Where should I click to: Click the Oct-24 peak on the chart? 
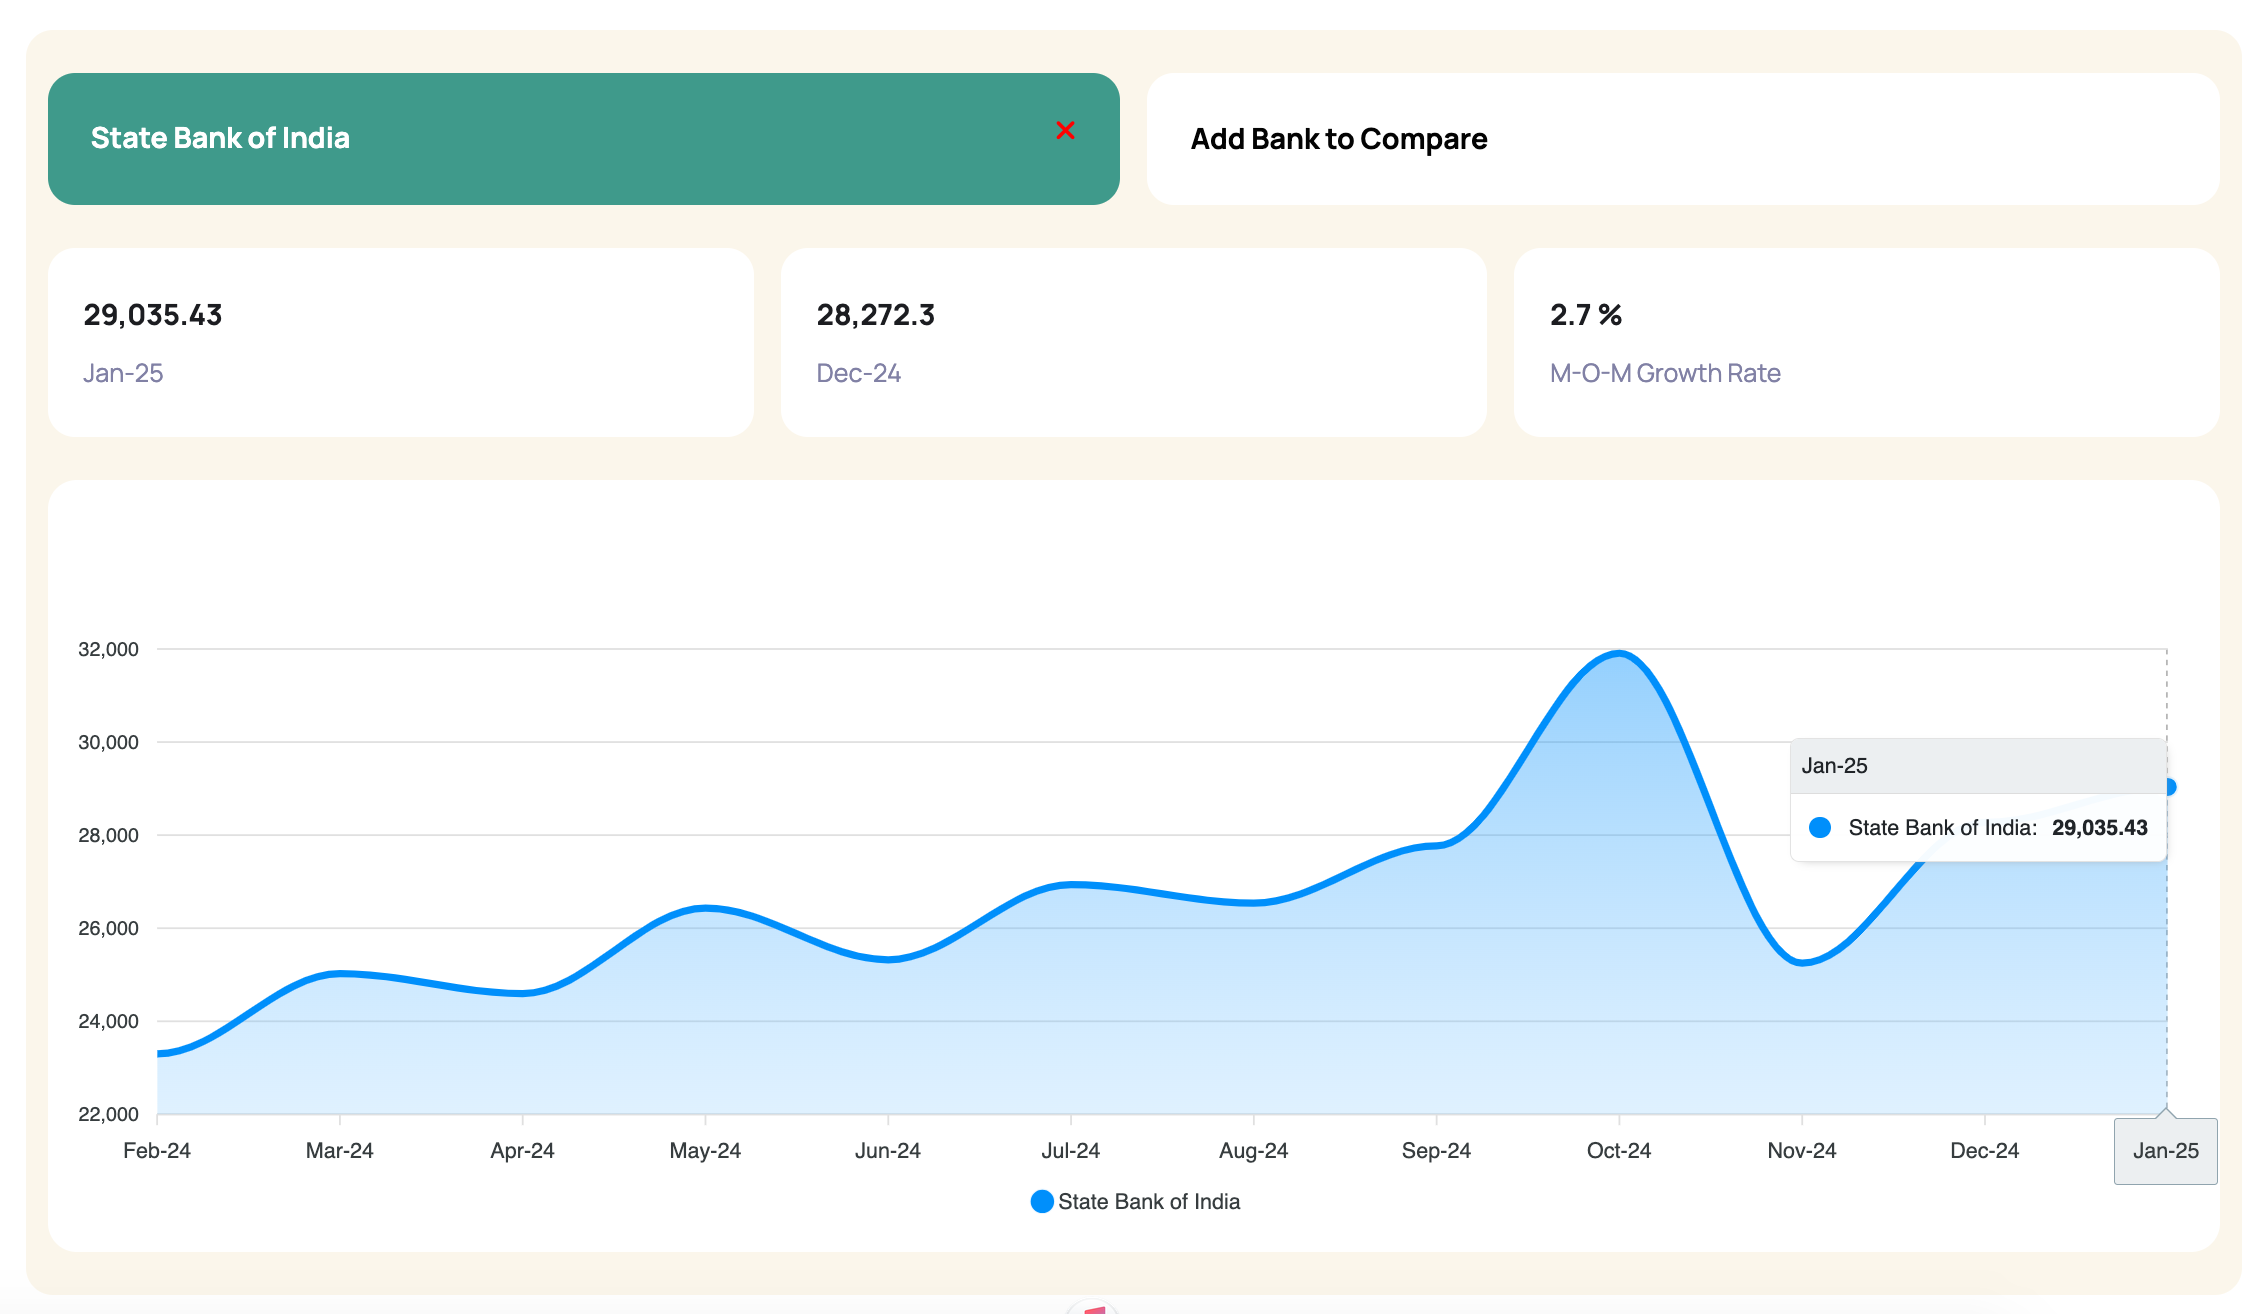[x=1619, y=654]
